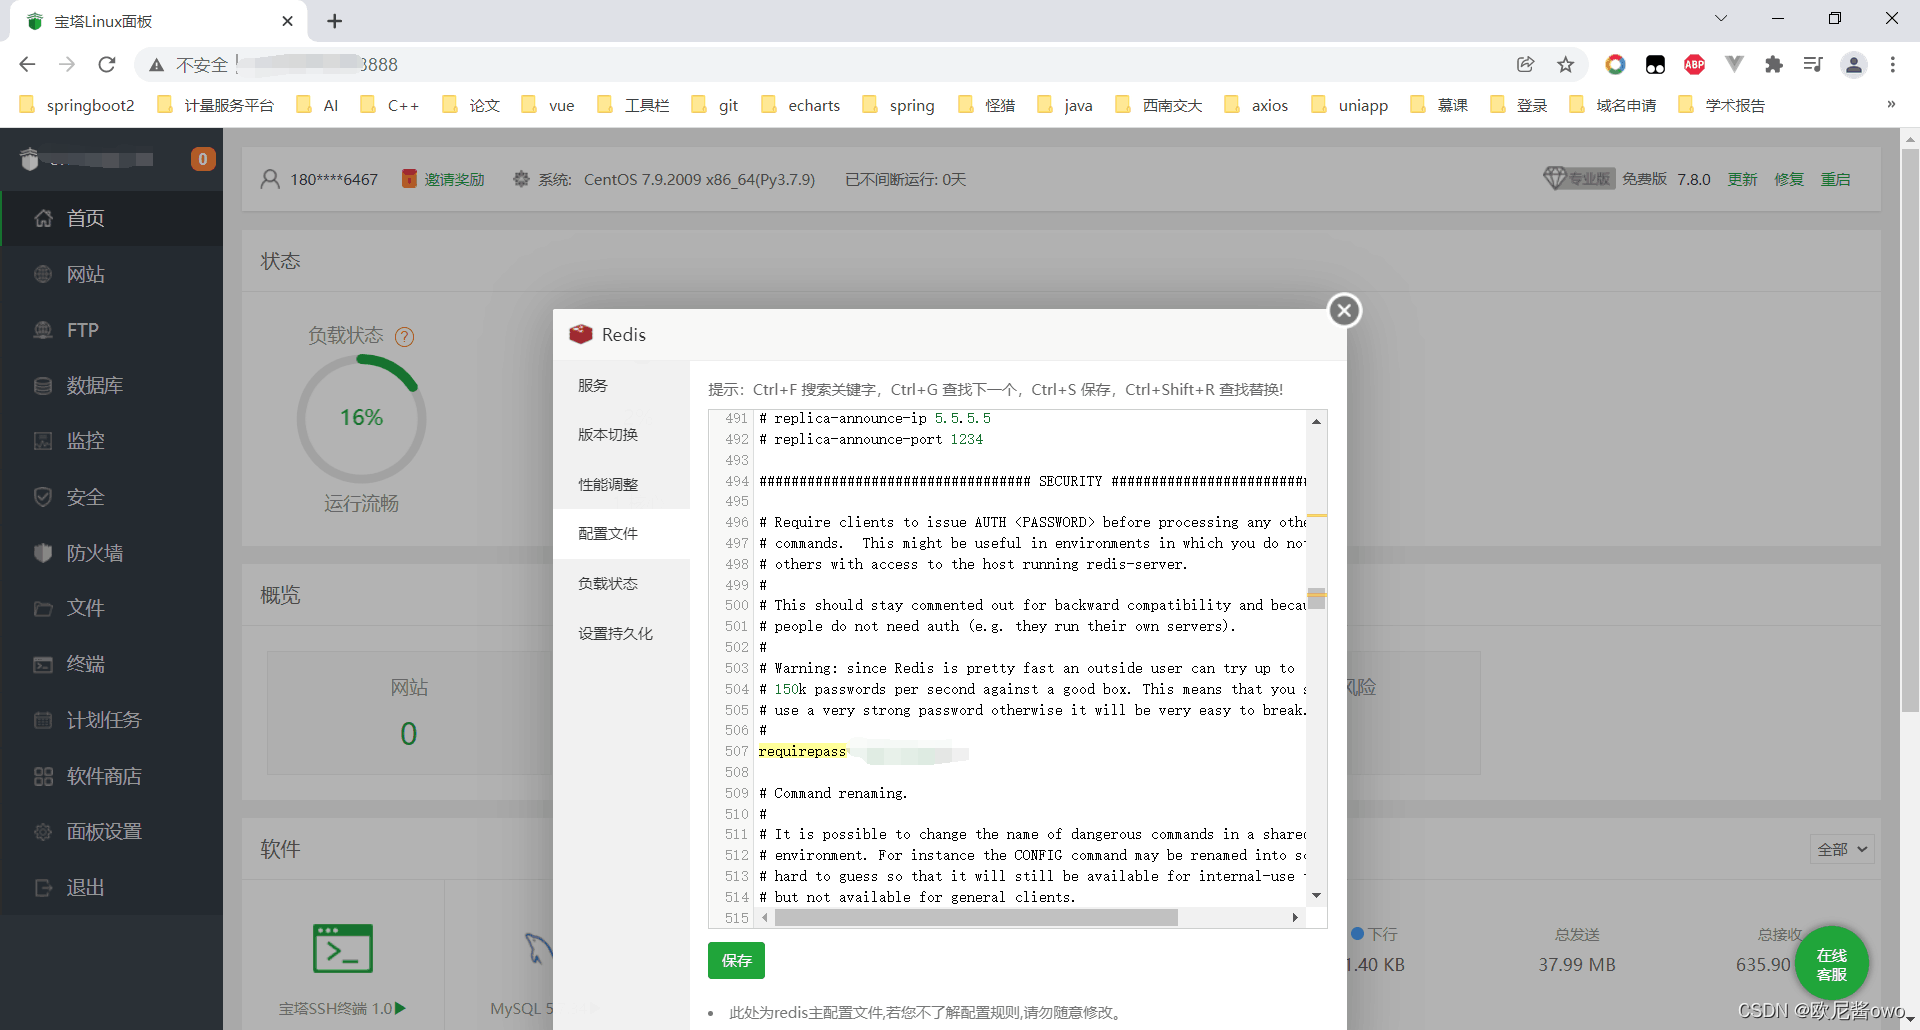The image size is (1920, 1030).
Task: Click the share page icon in address bar
Action: (1525, 64)
